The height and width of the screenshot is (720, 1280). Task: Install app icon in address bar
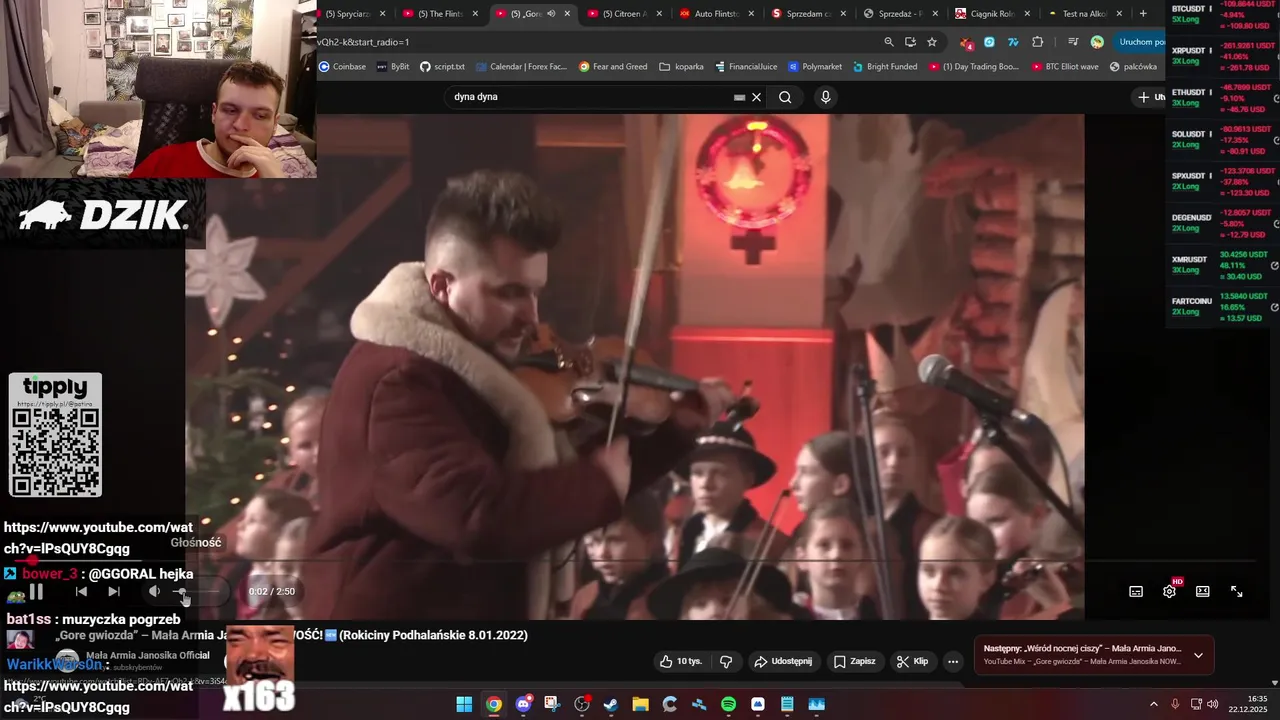click(910, 42)
